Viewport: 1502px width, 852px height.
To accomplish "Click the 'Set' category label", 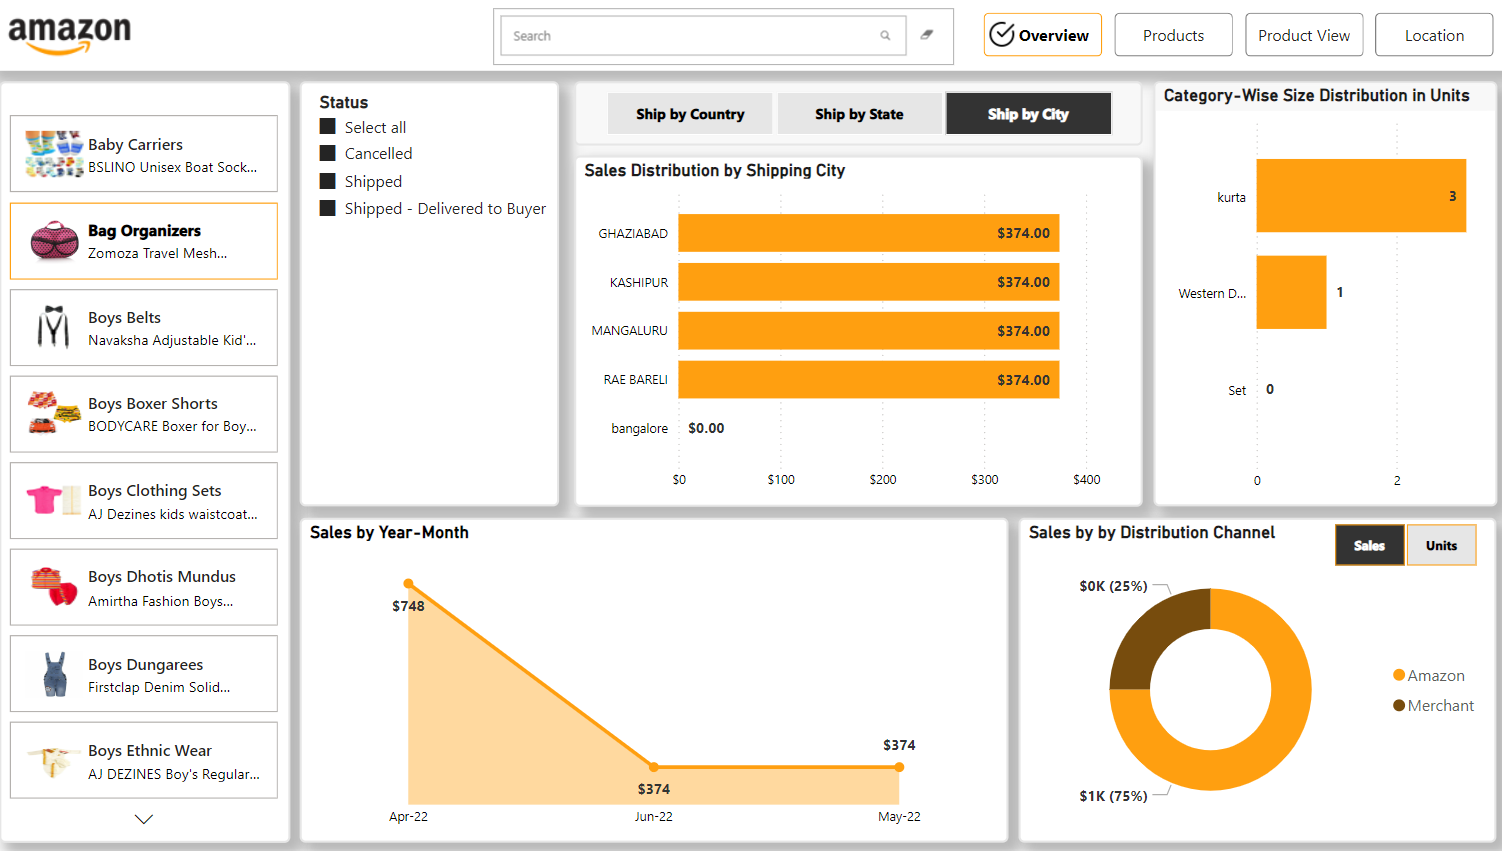I will pos(1237,390).
